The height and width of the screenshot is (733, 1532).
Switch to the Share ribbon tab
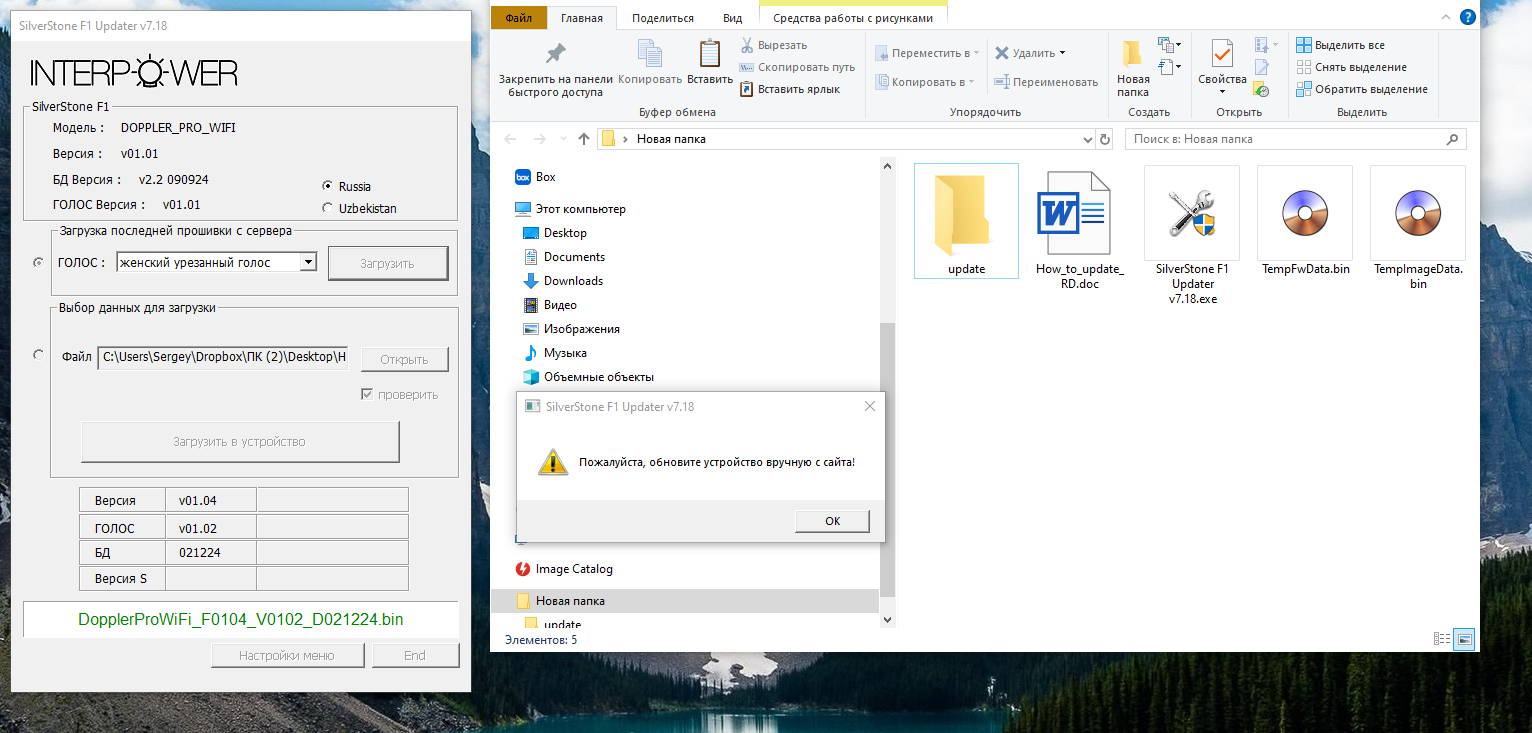(662, 18)
